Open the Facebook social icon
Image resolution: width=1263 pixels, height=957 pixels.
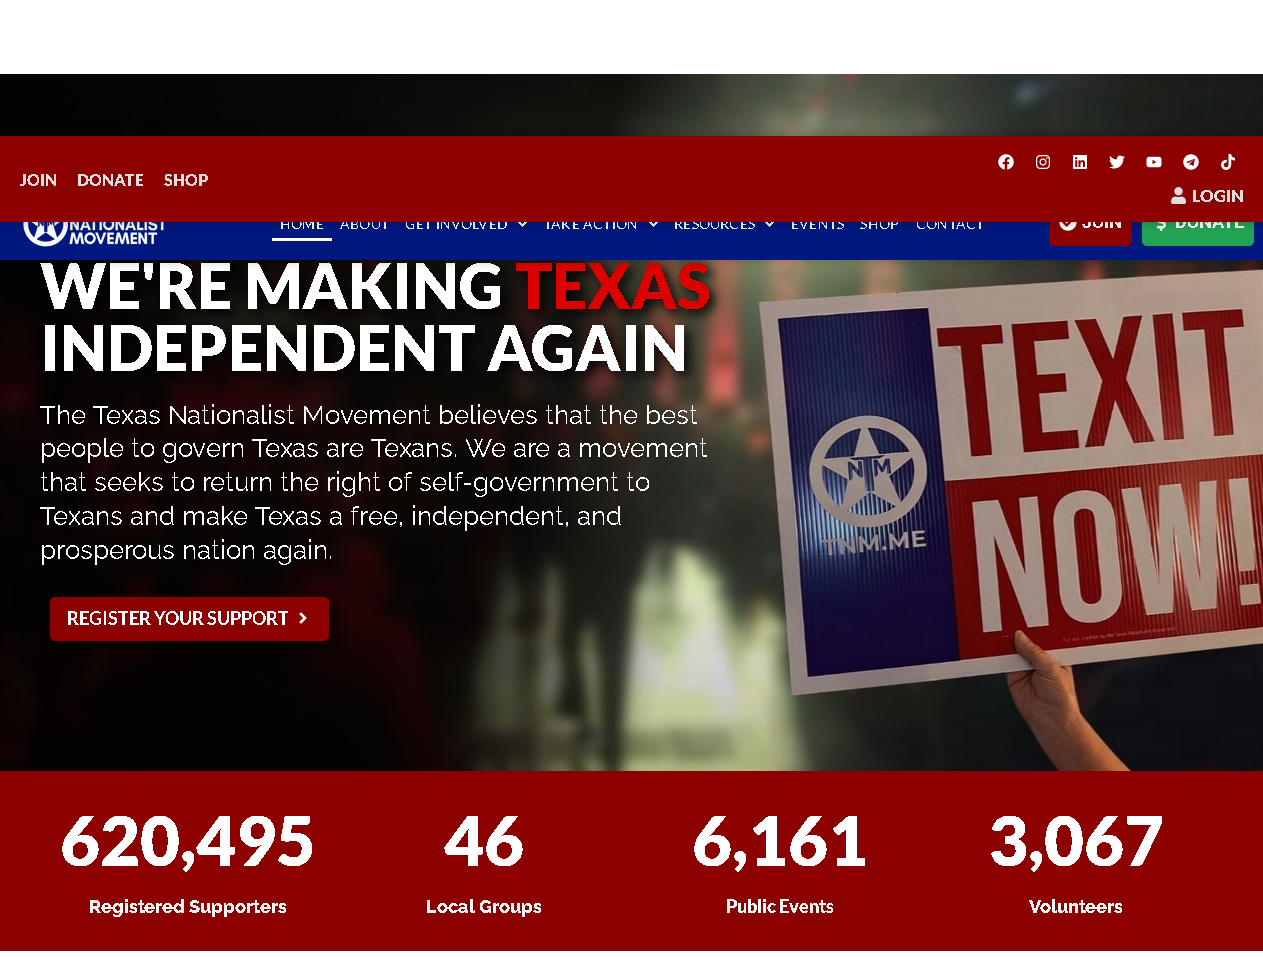tap(1006, 162)
